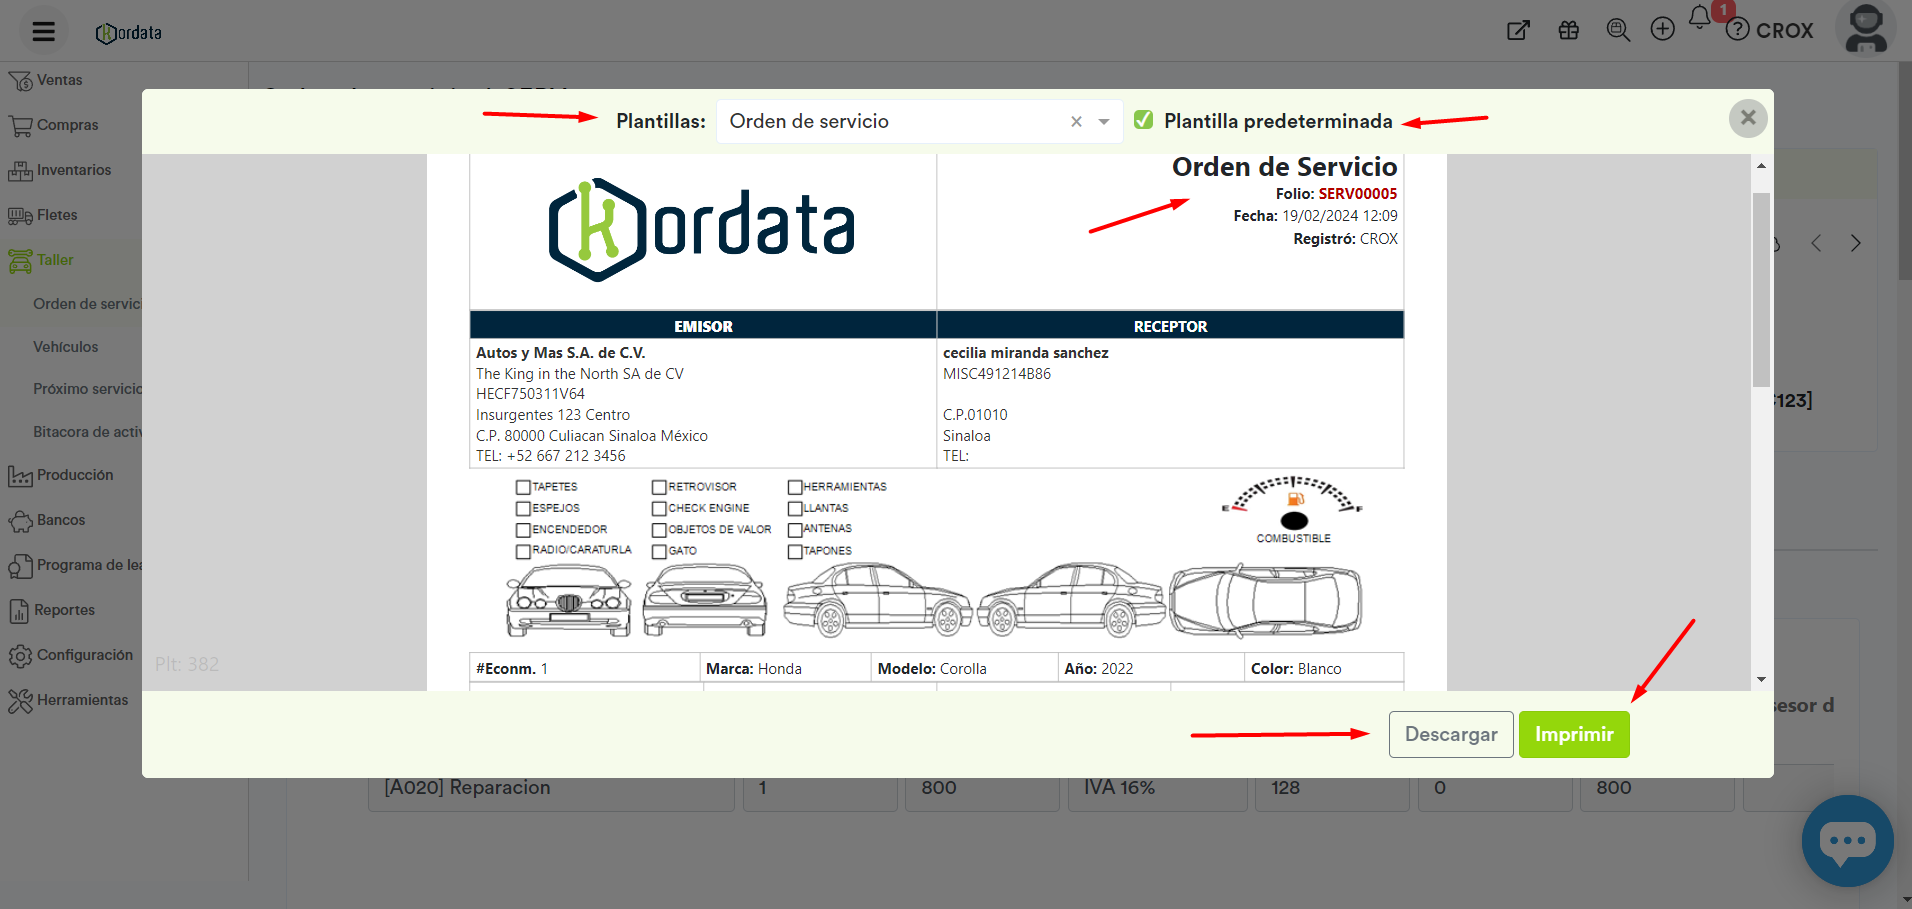Screen dimensions: 1912x909
Task: Open the chat support bubble
Action: pos(1846,840)
